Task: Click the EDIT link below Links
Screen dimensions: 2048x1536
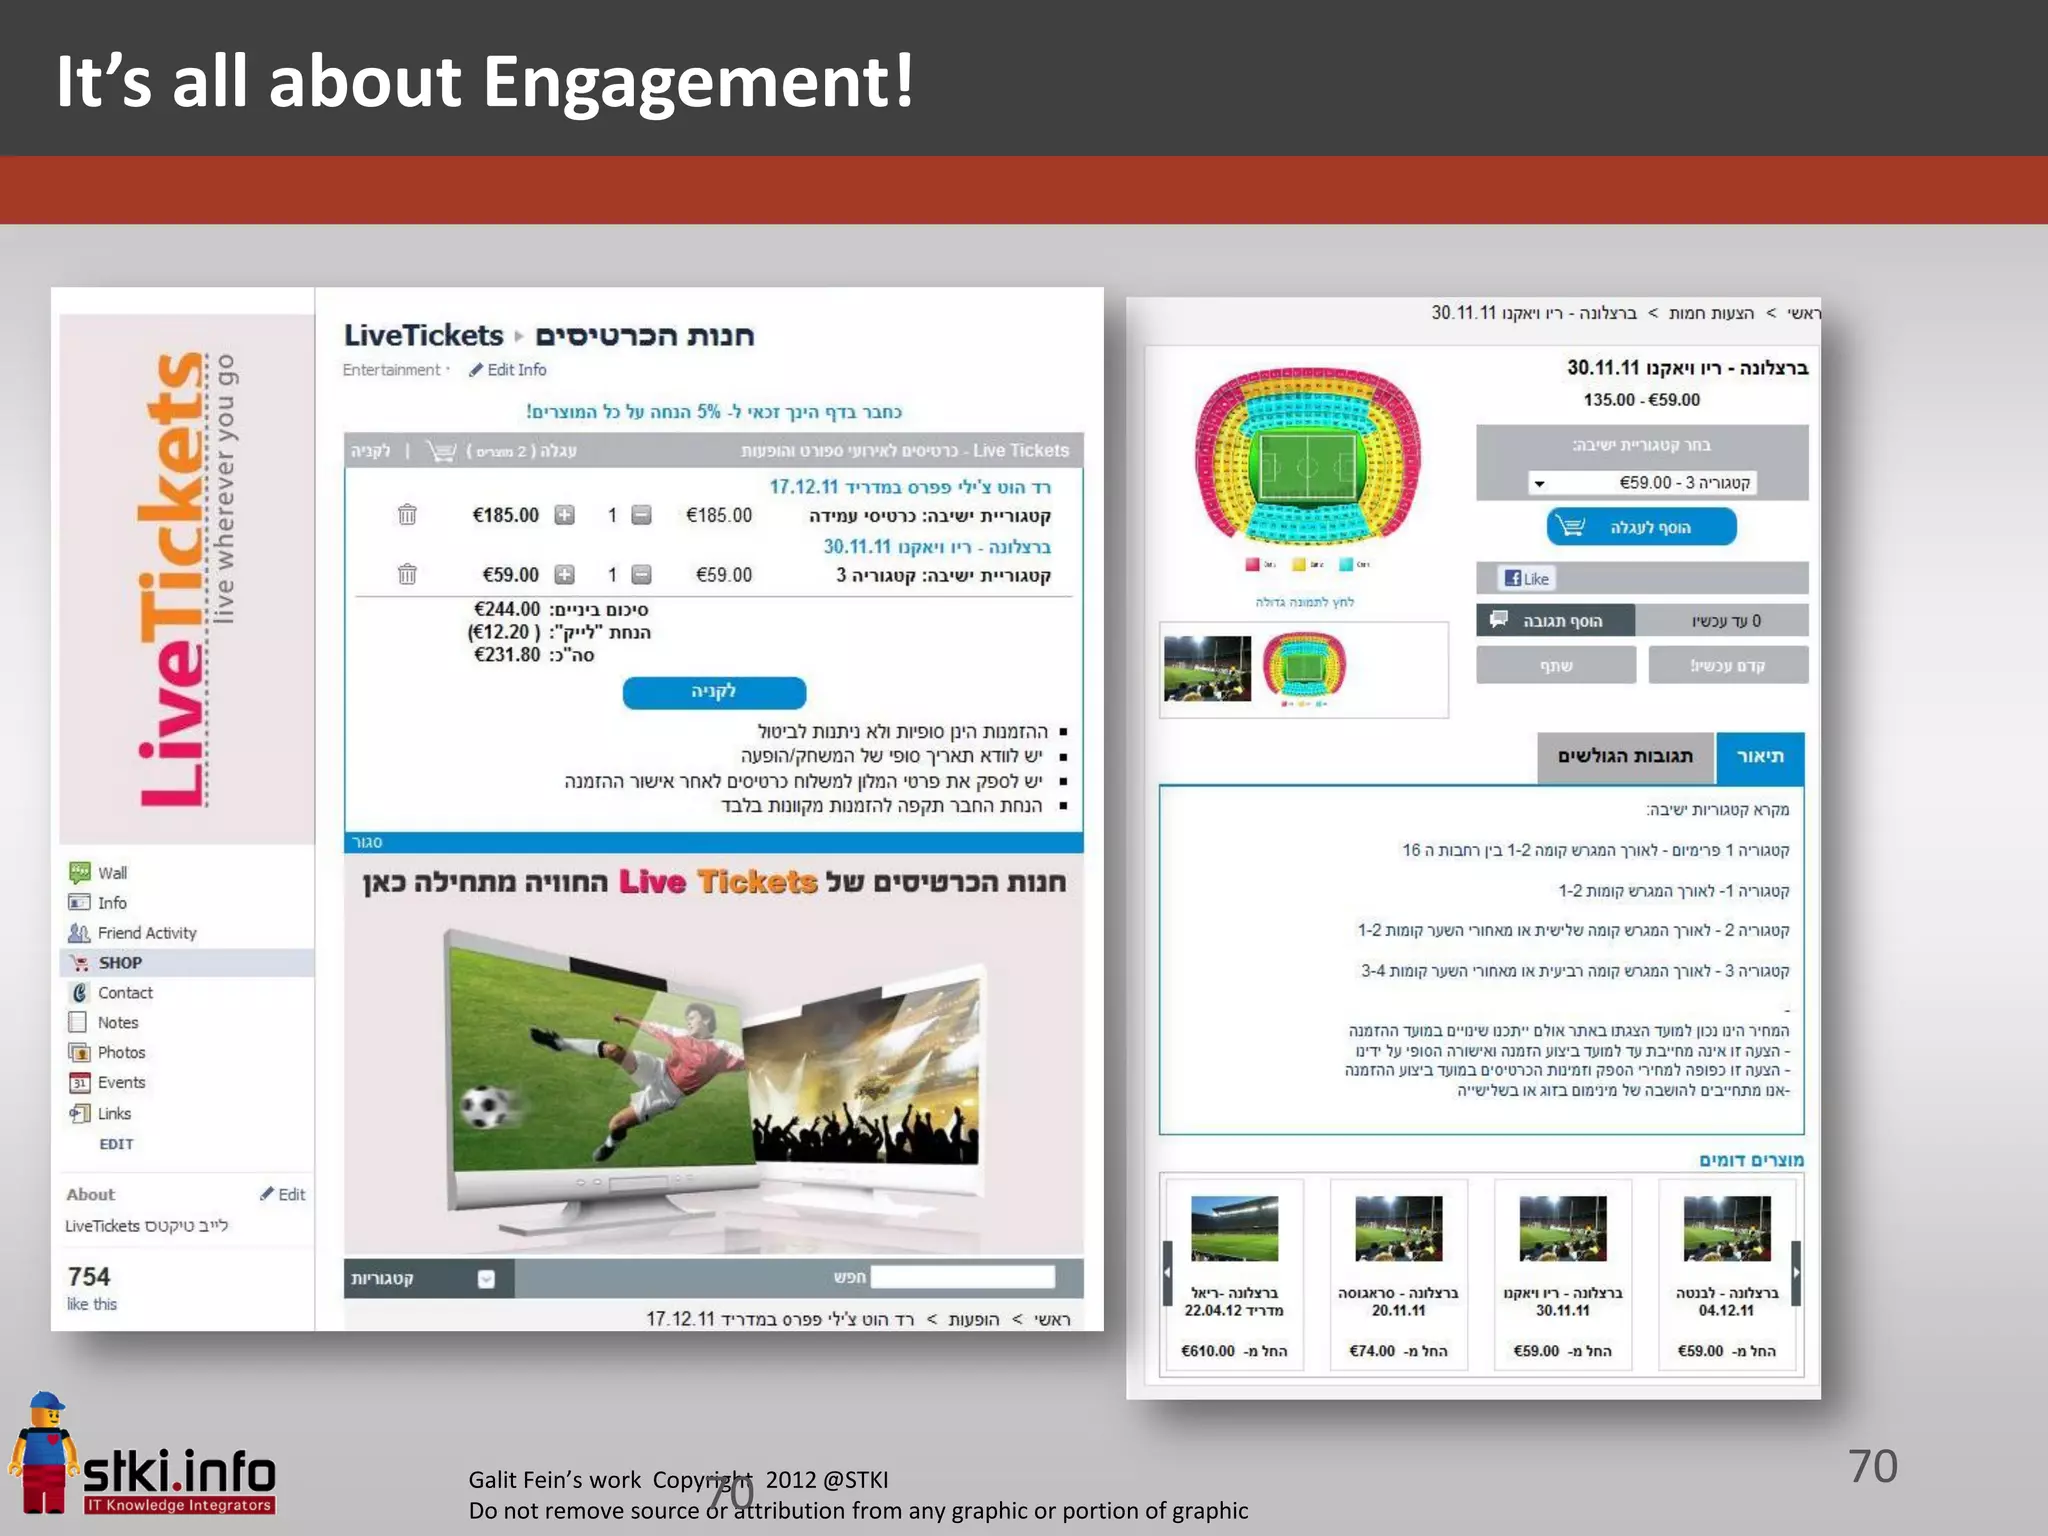Action: coord(116,1144)
